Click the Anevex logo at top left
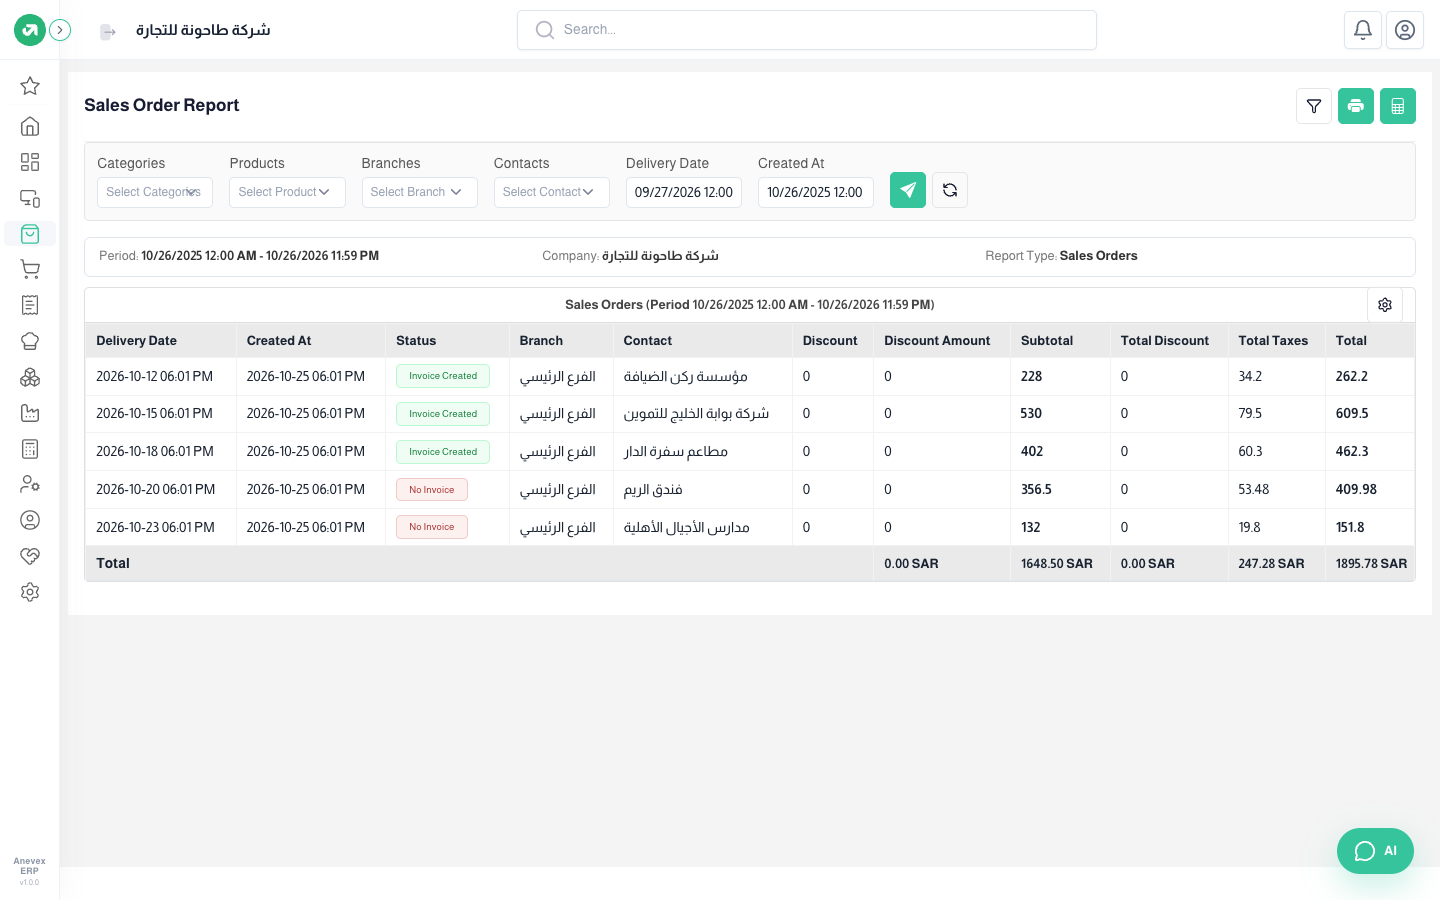The image size is (1440, 900). [30, 30]
